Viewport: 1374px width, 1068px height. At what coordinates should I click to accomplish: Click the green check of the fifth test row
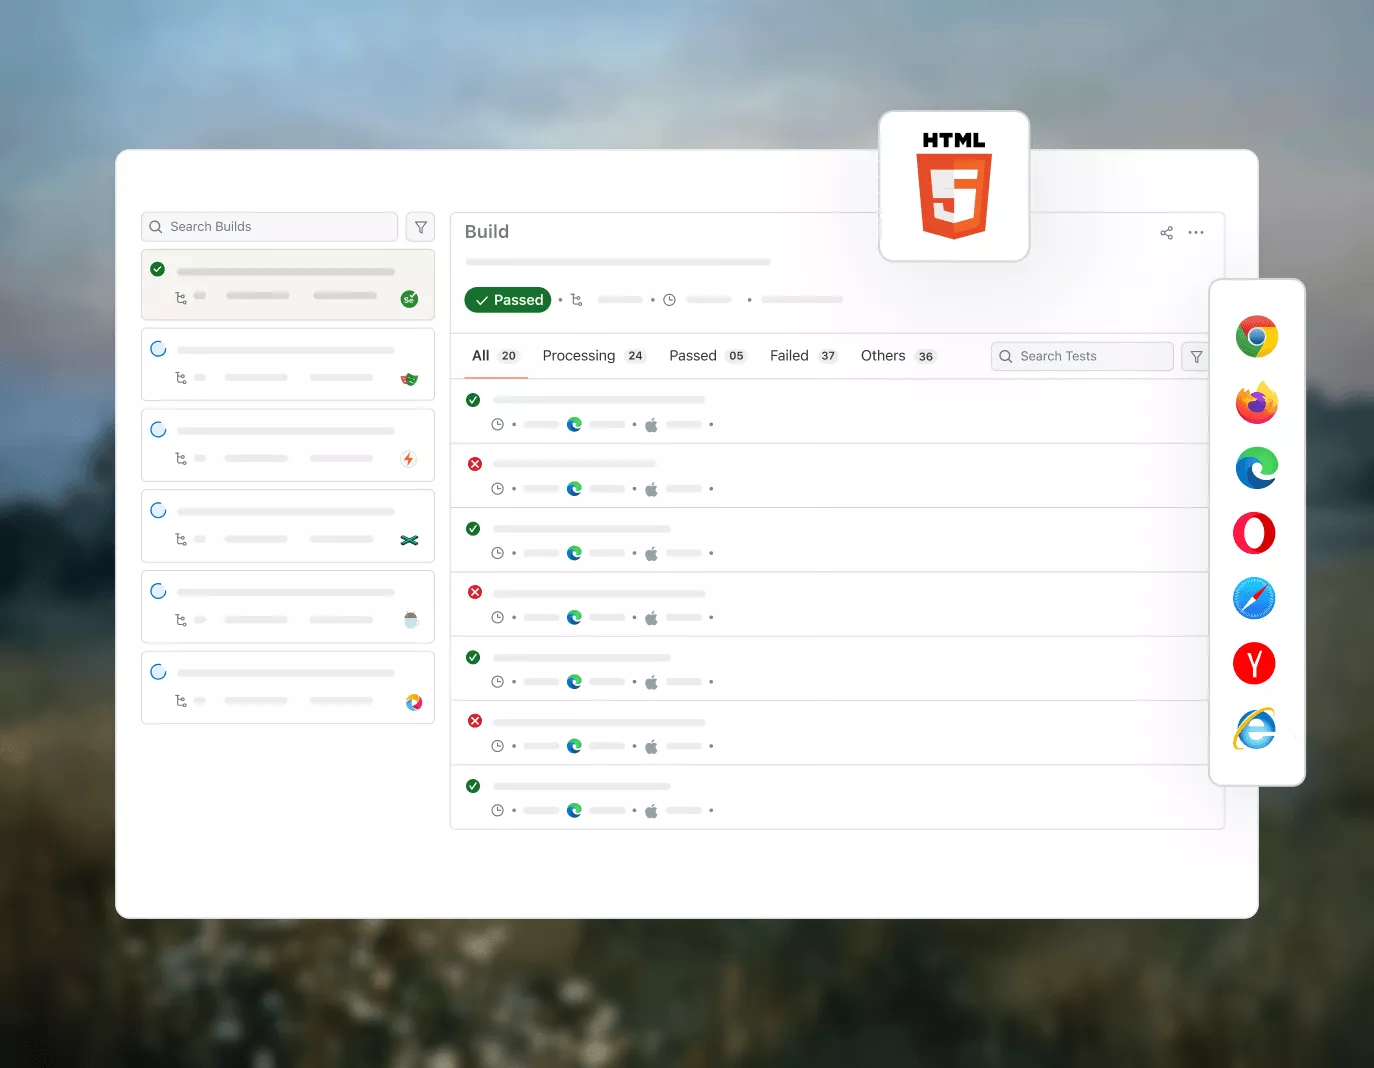473,657
